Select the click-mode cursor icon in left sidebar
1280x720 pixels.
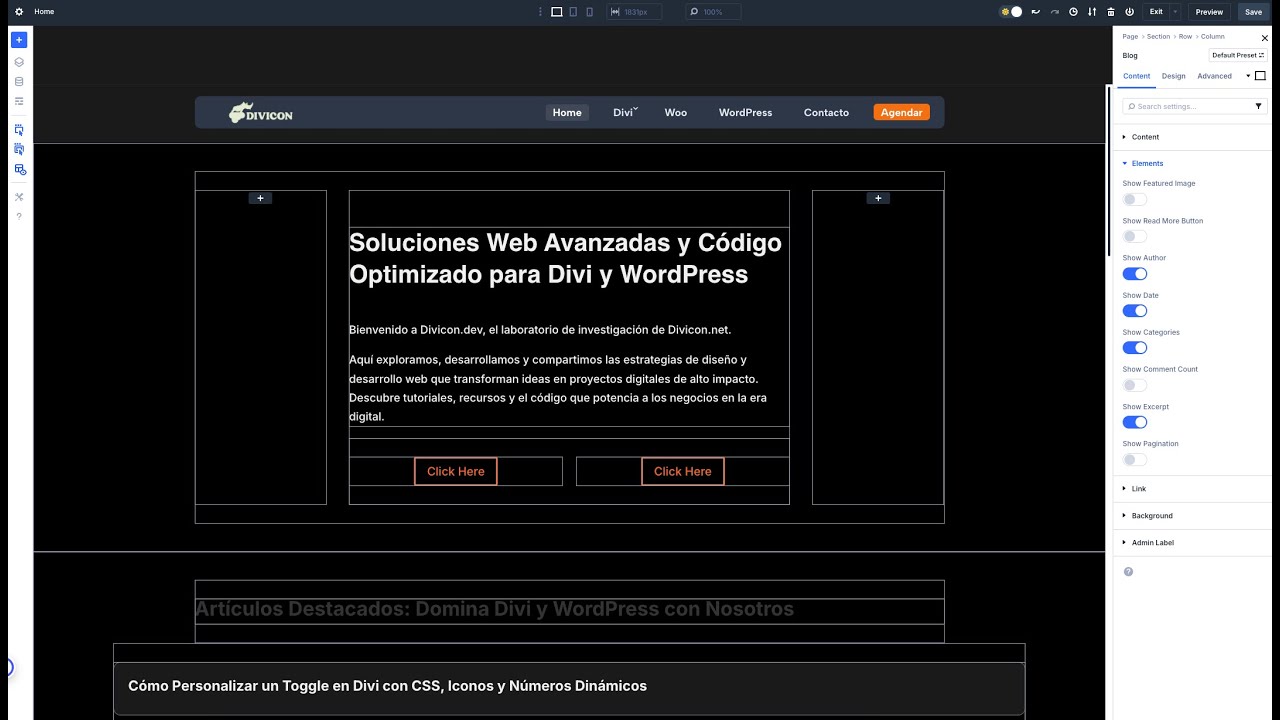point(19,130)
